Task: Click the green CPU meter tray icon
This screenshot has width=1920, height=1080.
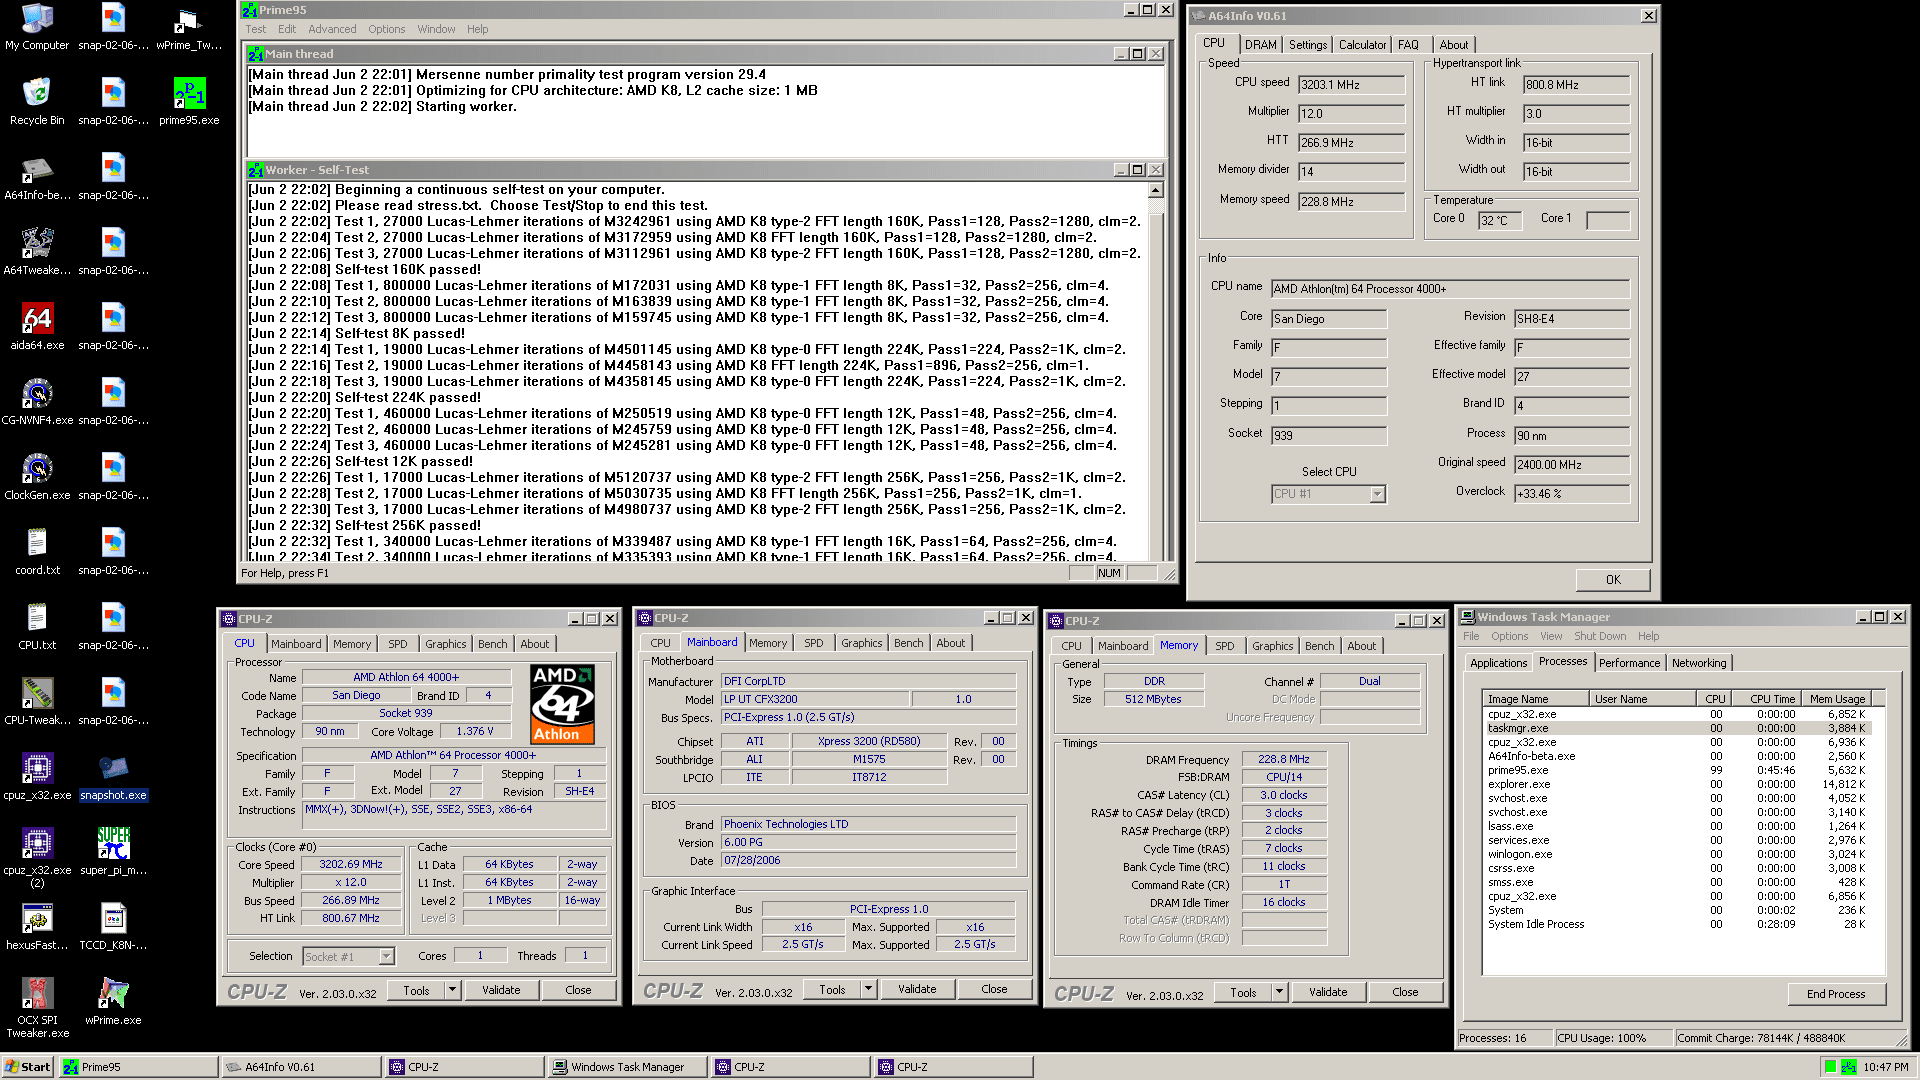Action: pos(1830,1067)
